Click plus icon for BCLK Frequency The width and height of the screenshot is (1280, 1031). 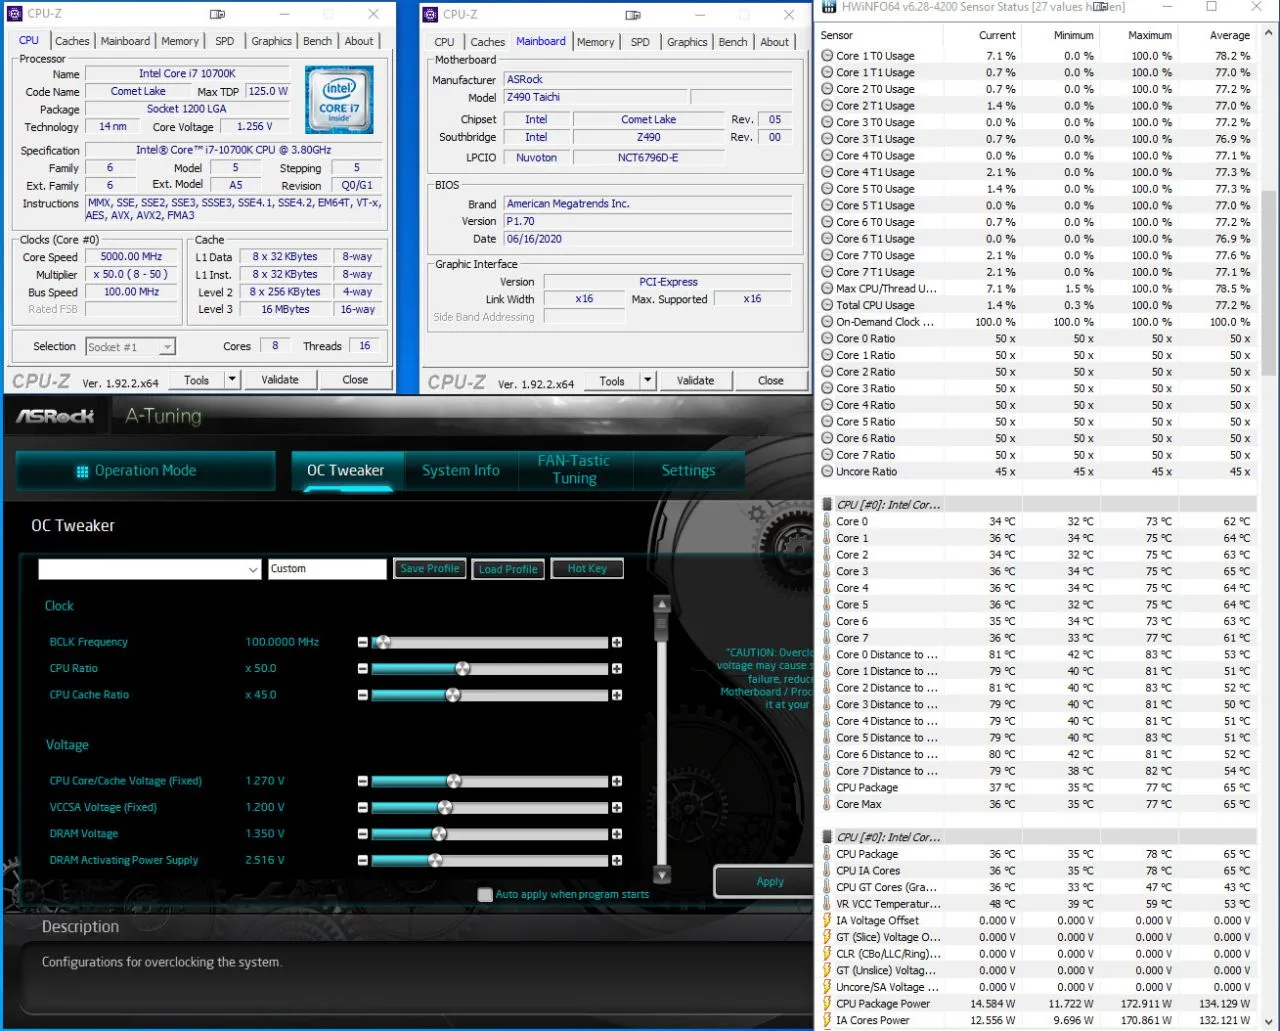[x=617, y=642]
